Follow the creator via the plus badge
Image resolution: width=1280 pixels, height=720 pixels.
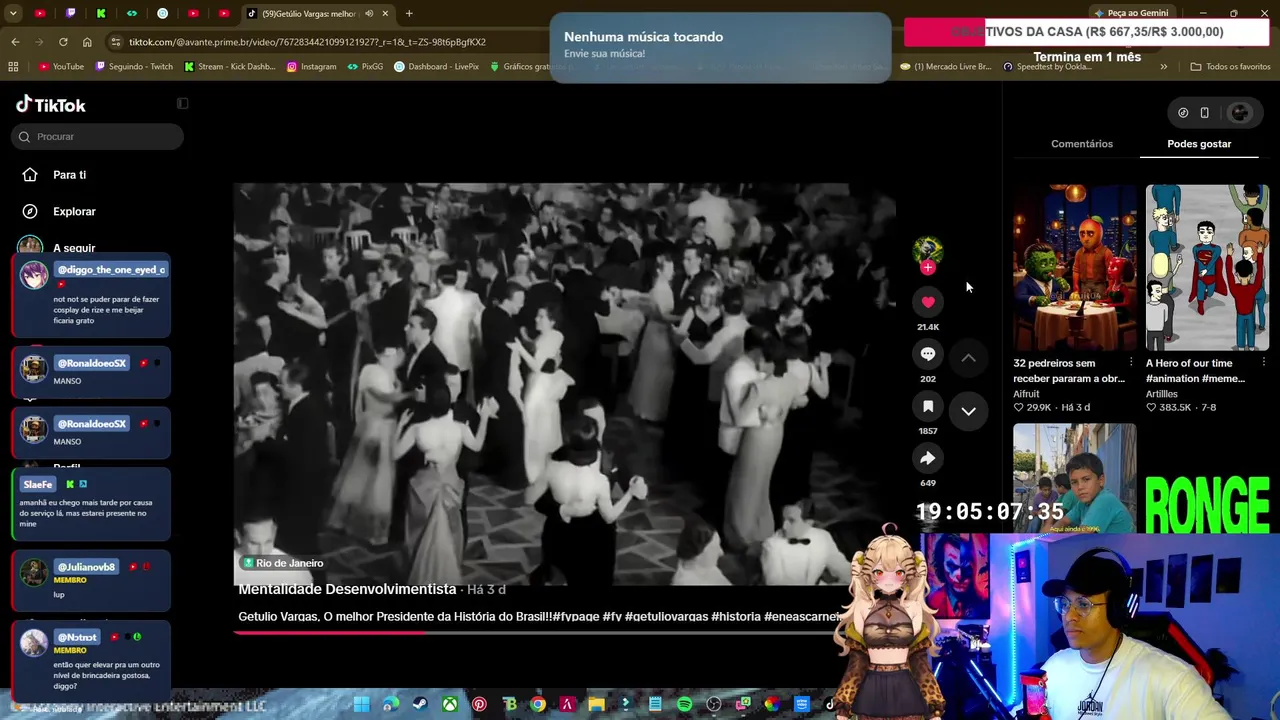[x=928, y=267]
